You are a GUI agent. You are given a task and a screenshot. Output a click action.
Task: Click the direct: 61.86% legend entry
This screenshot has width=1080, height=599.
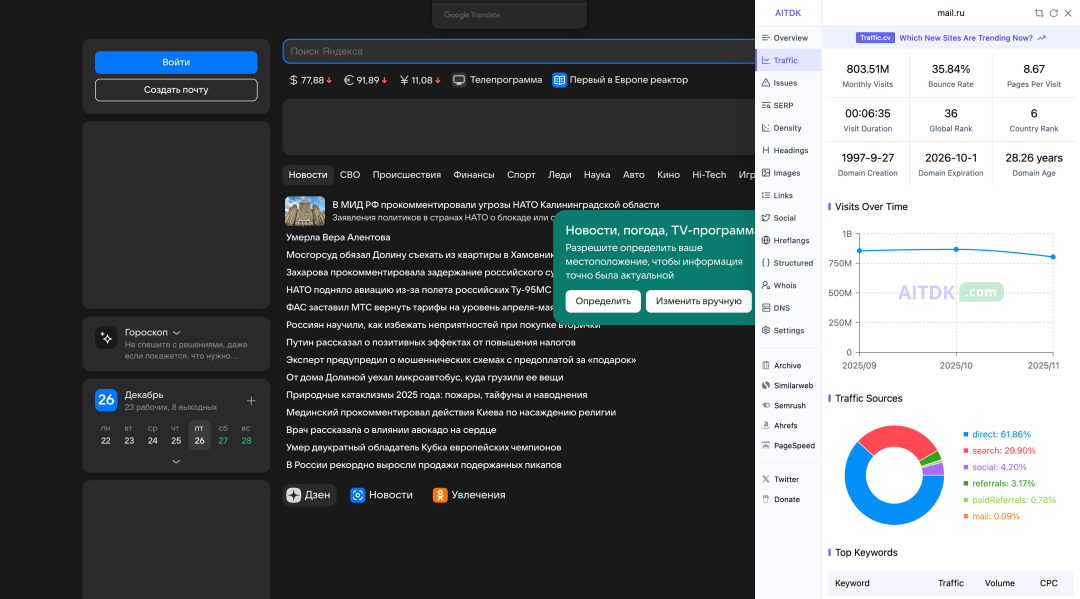997,434
